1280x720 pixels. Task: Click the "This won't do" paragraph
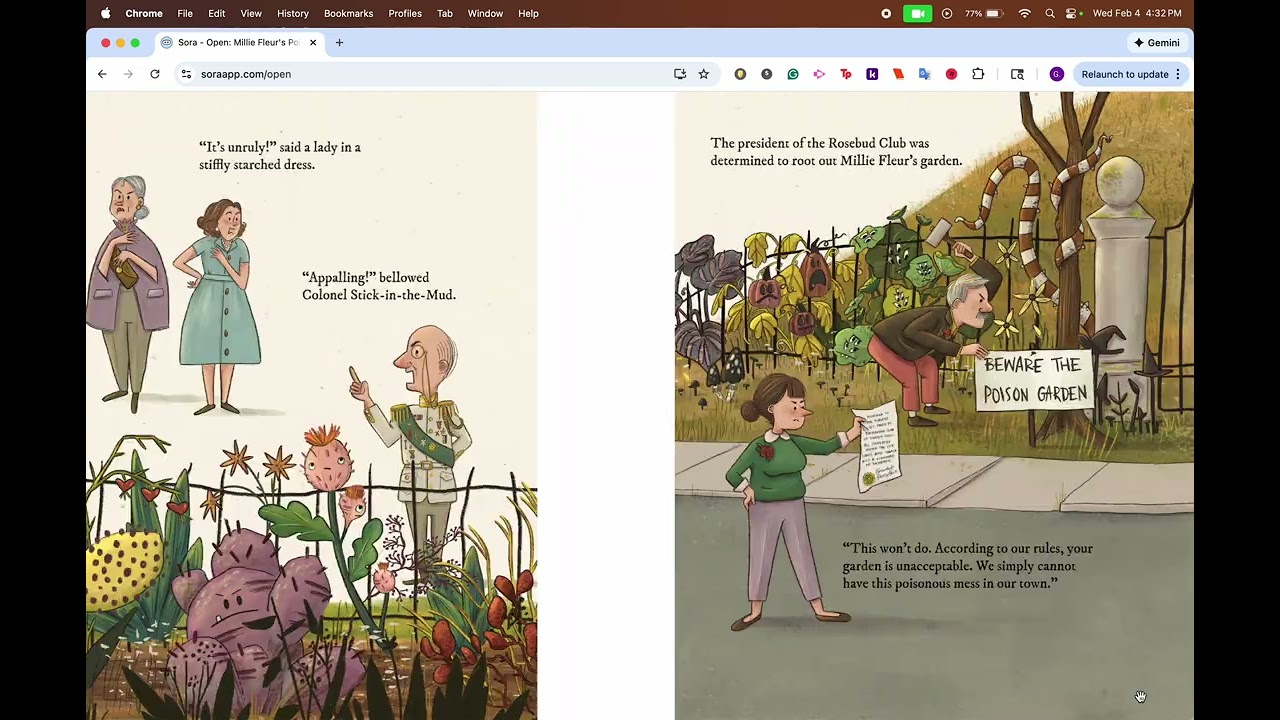click(967, 566)
